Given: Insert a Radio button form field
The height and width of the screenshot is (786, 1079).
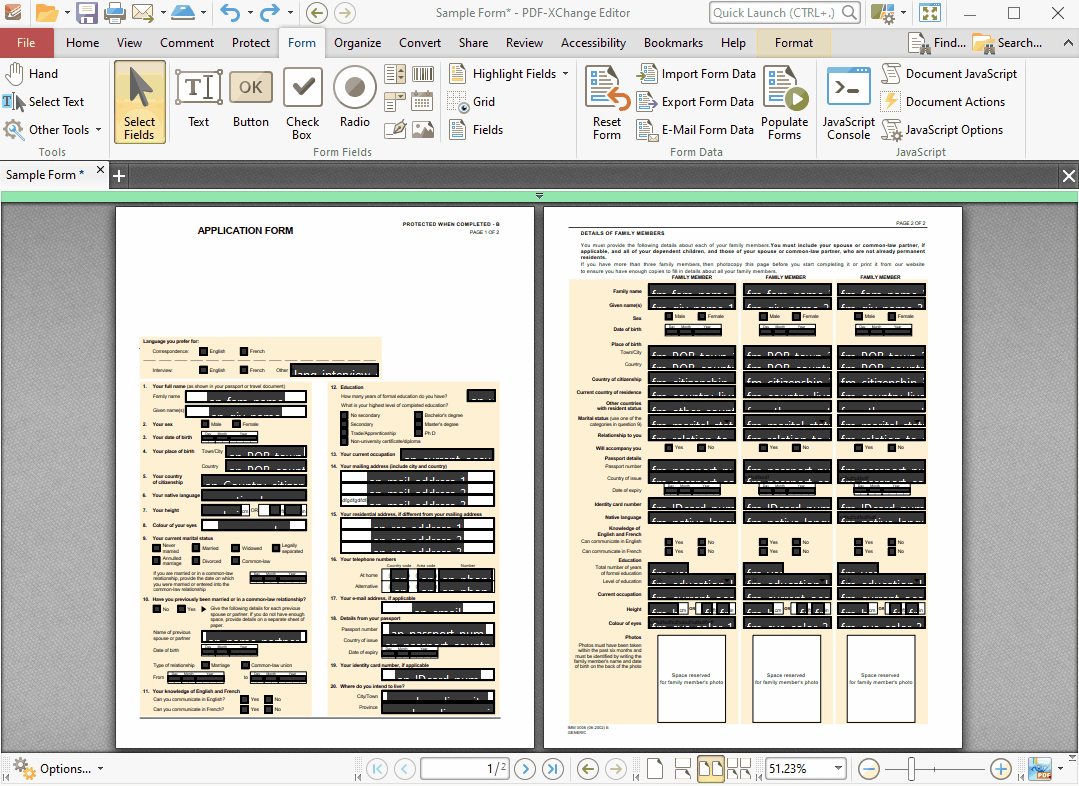Looking at the screenshot, I should click(354, 100).
